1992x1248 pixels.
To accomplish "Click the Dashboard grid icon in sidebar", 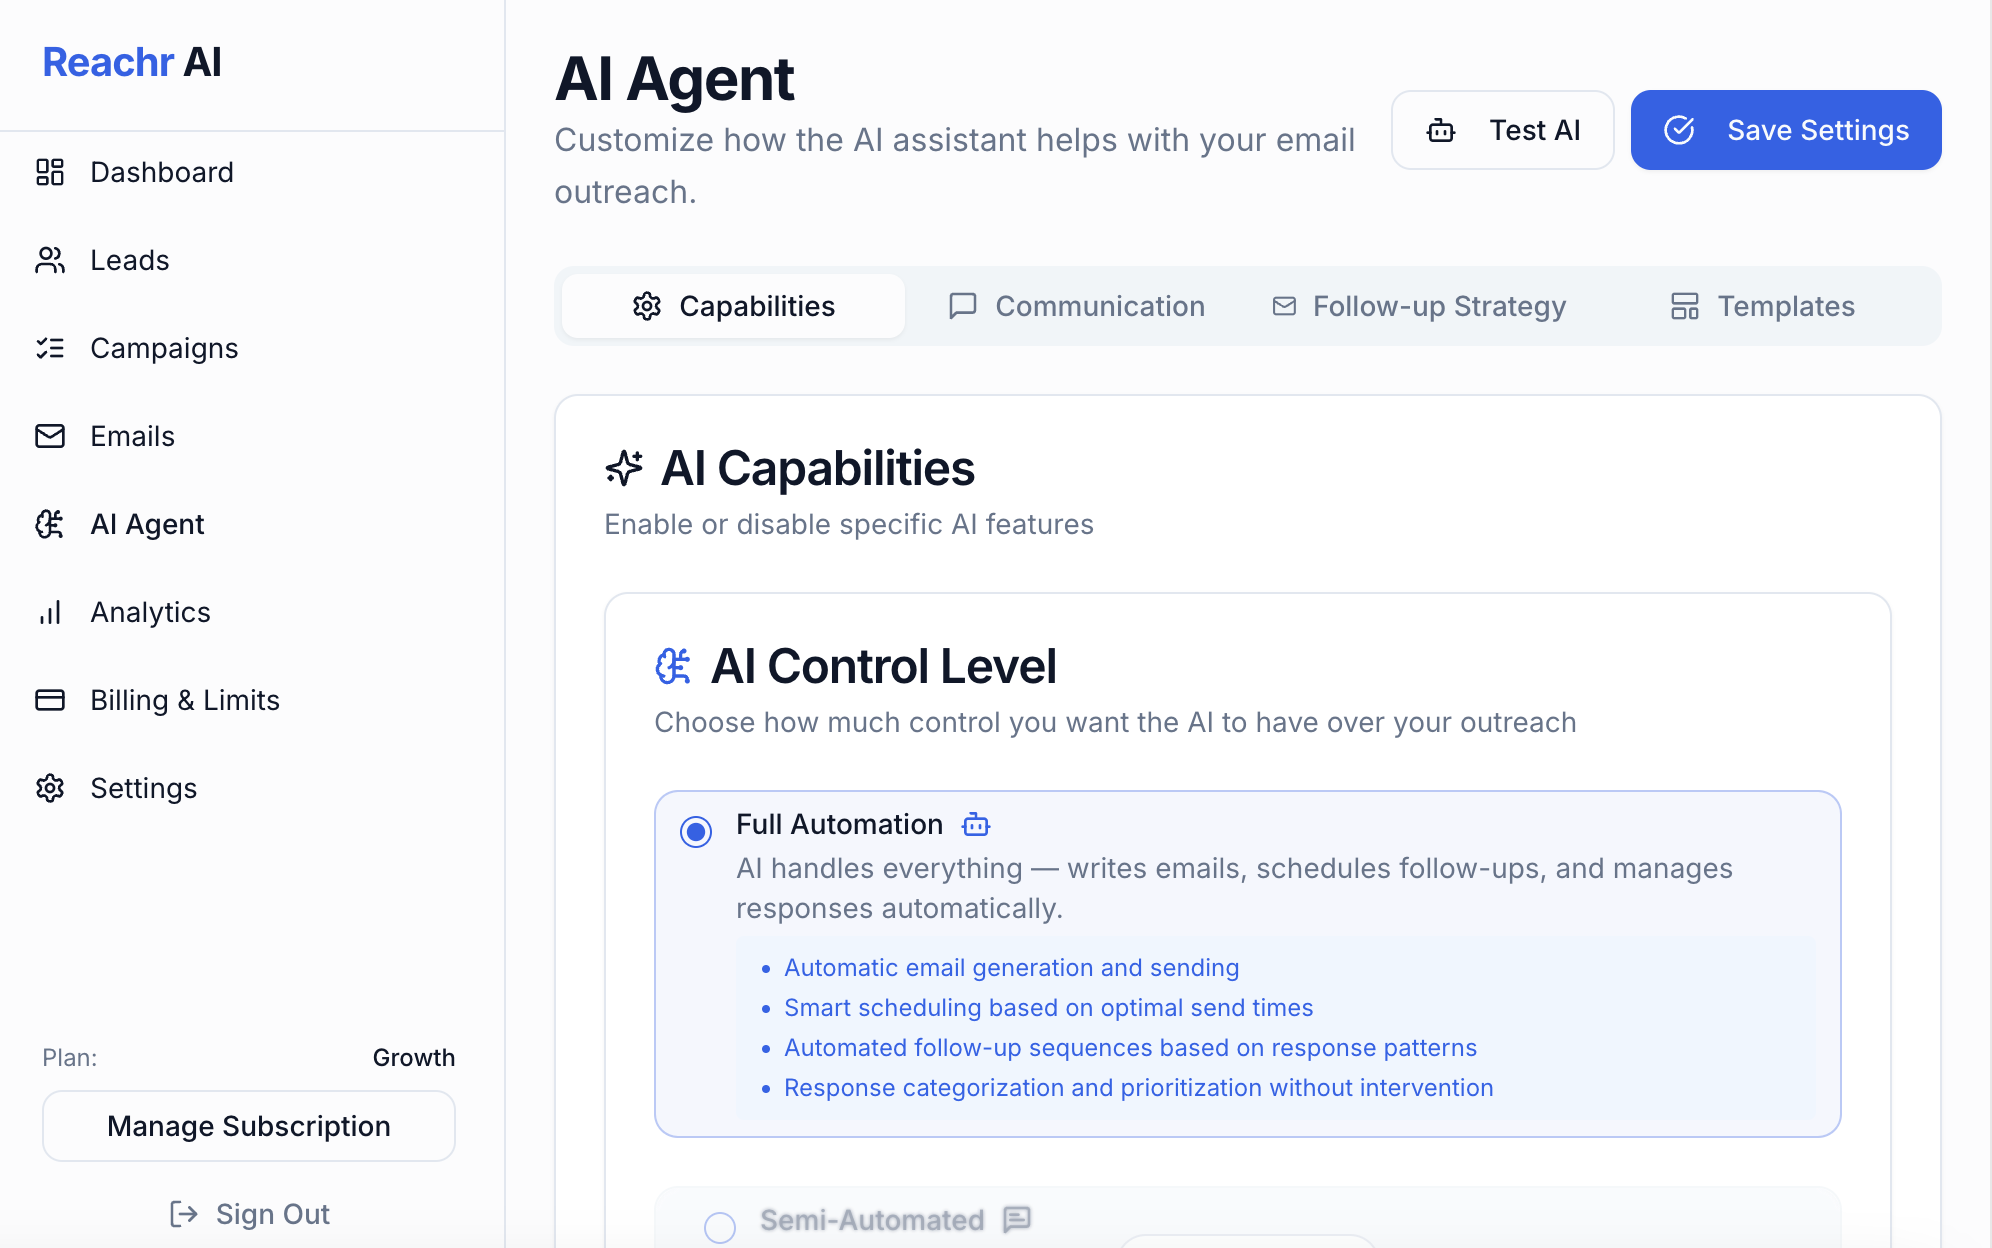I will click(x=50, y=172).
